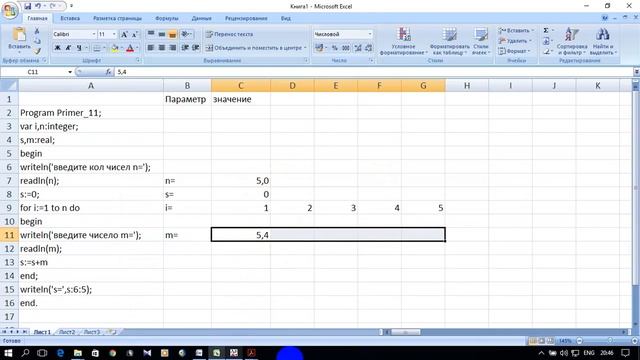Screen dimensions: 640x360
Task: Click the Office button logo
Action: point(10,10)
